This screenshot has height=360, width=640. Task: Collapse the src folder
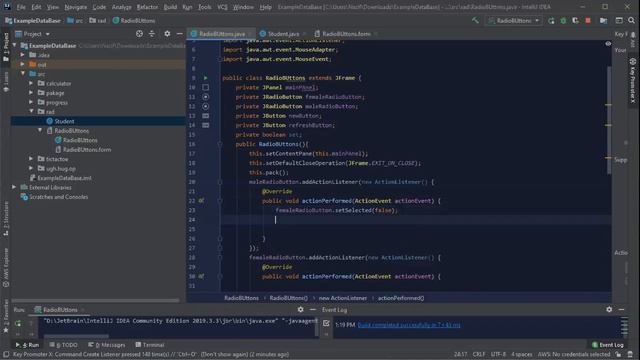(23, 73)
